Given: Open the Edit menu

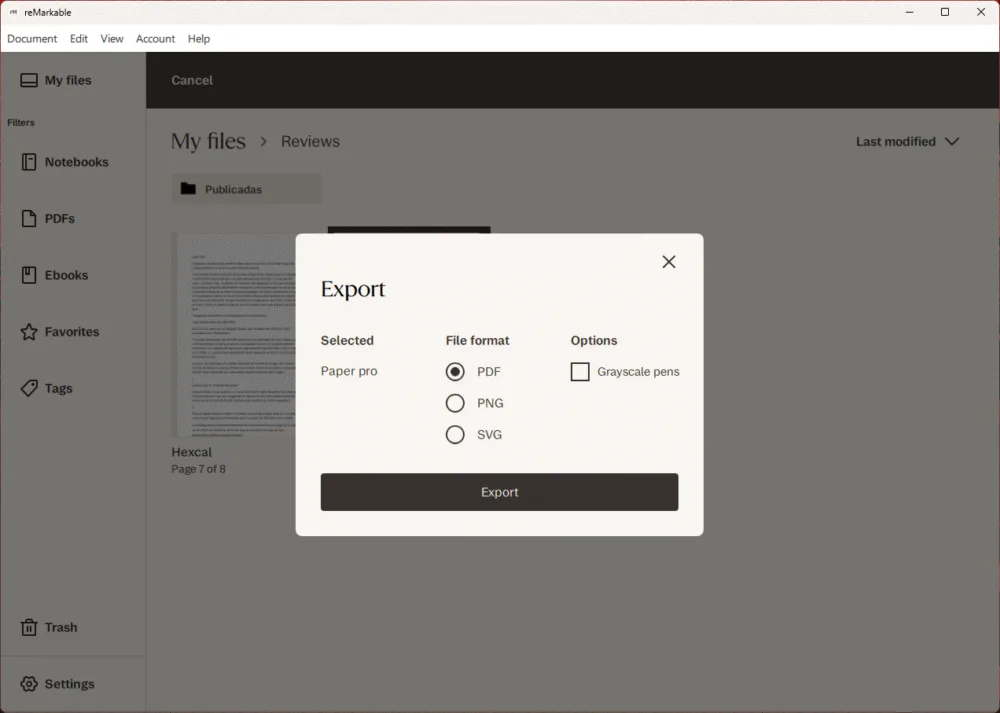Looking at the screenshot, I should [x=78, y=39].
